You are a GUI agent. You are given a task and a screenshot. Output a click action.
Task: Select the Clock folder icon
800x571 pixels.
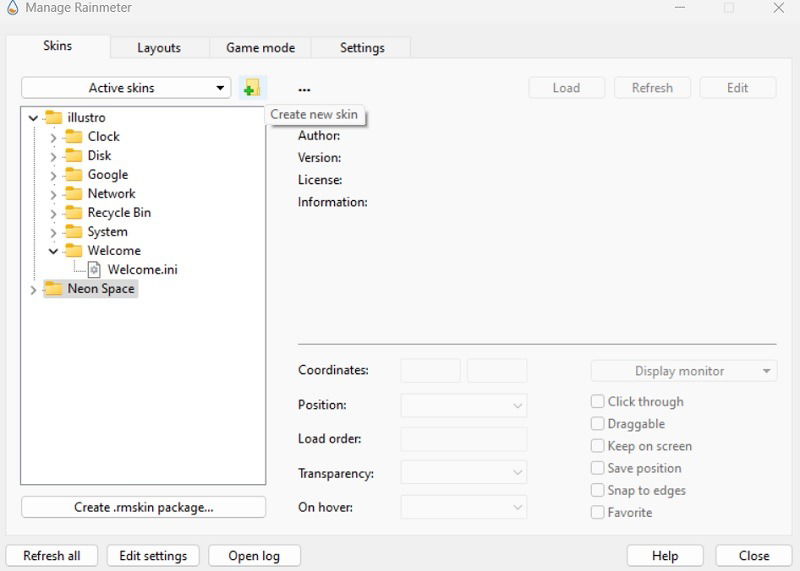(x=74, y=136)
